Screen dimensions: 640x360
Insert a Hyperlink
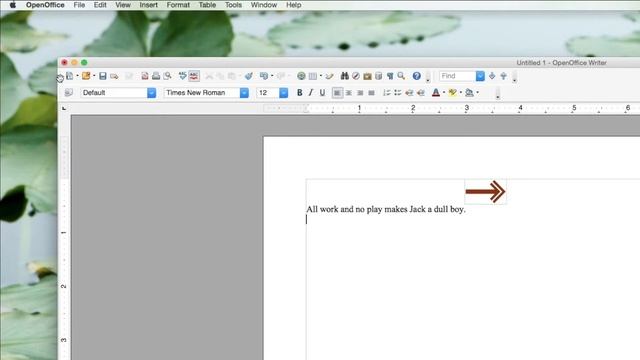tap(301, 76)
